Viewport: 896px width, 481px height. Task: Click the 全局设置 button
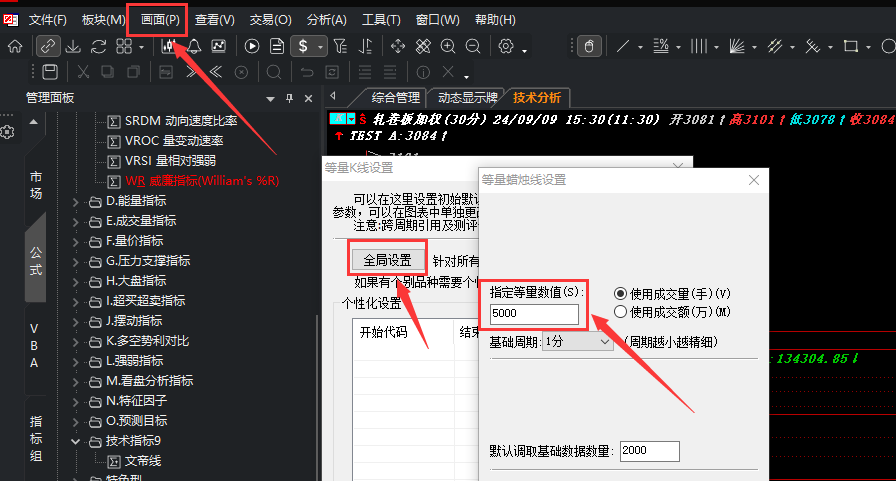[x=387, y=260]
